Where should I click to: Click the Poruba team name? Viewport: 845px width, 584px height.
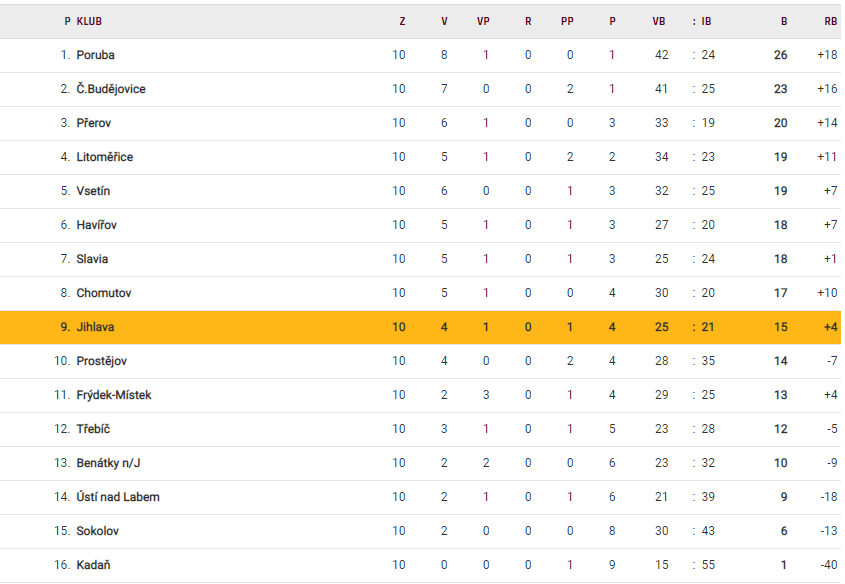(95, 55)
